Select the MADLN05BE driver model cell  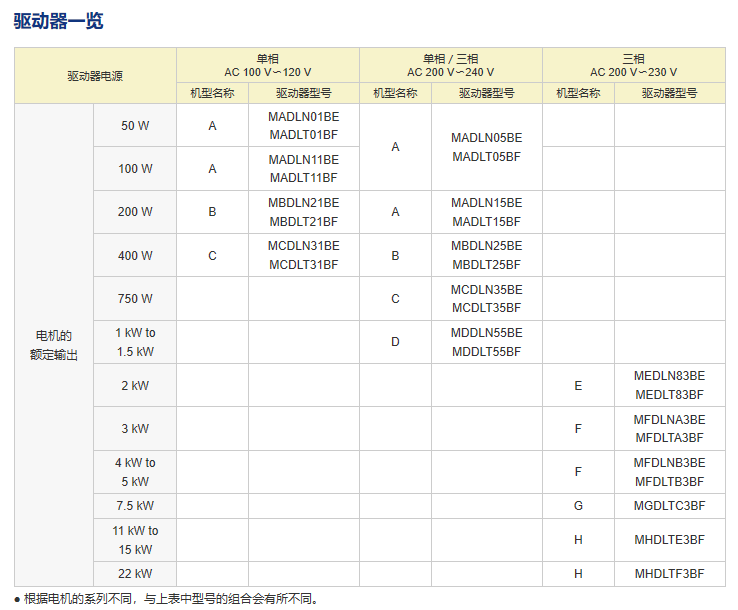486,147
